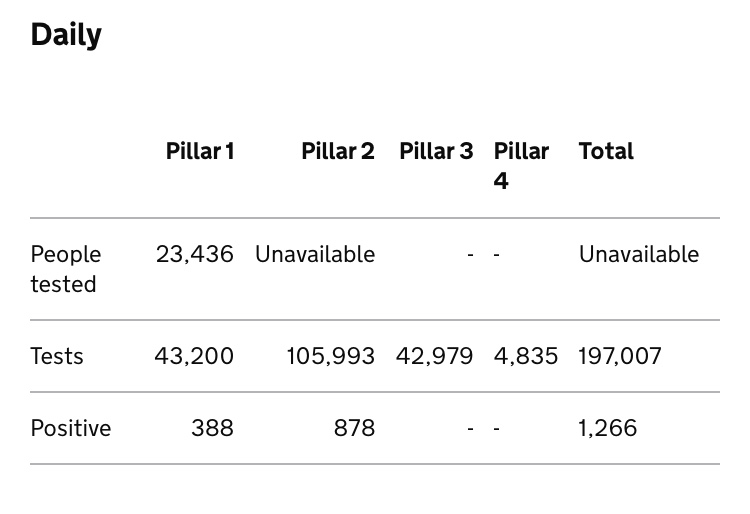Click the Tests row label
750x514 pixels.
57,356
